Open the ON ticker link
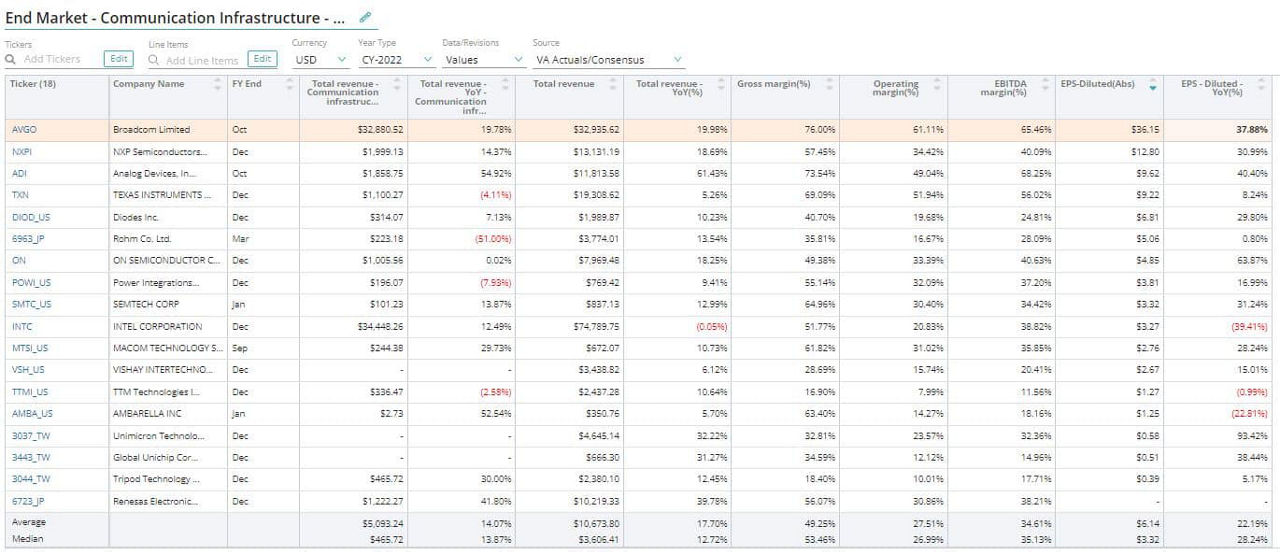This screenshot has width=1280, height=552. point(17,261)
